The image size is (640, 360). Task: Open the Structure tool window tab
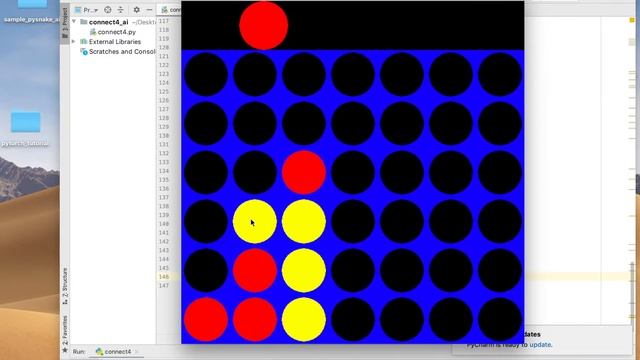65,286
